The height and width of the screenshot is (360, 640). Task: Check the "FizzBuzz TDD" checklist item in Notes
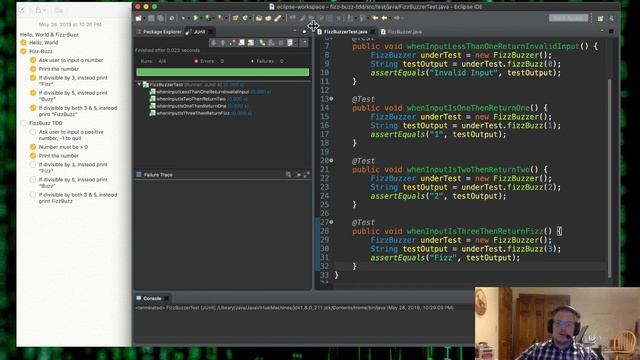coord(23,123)
